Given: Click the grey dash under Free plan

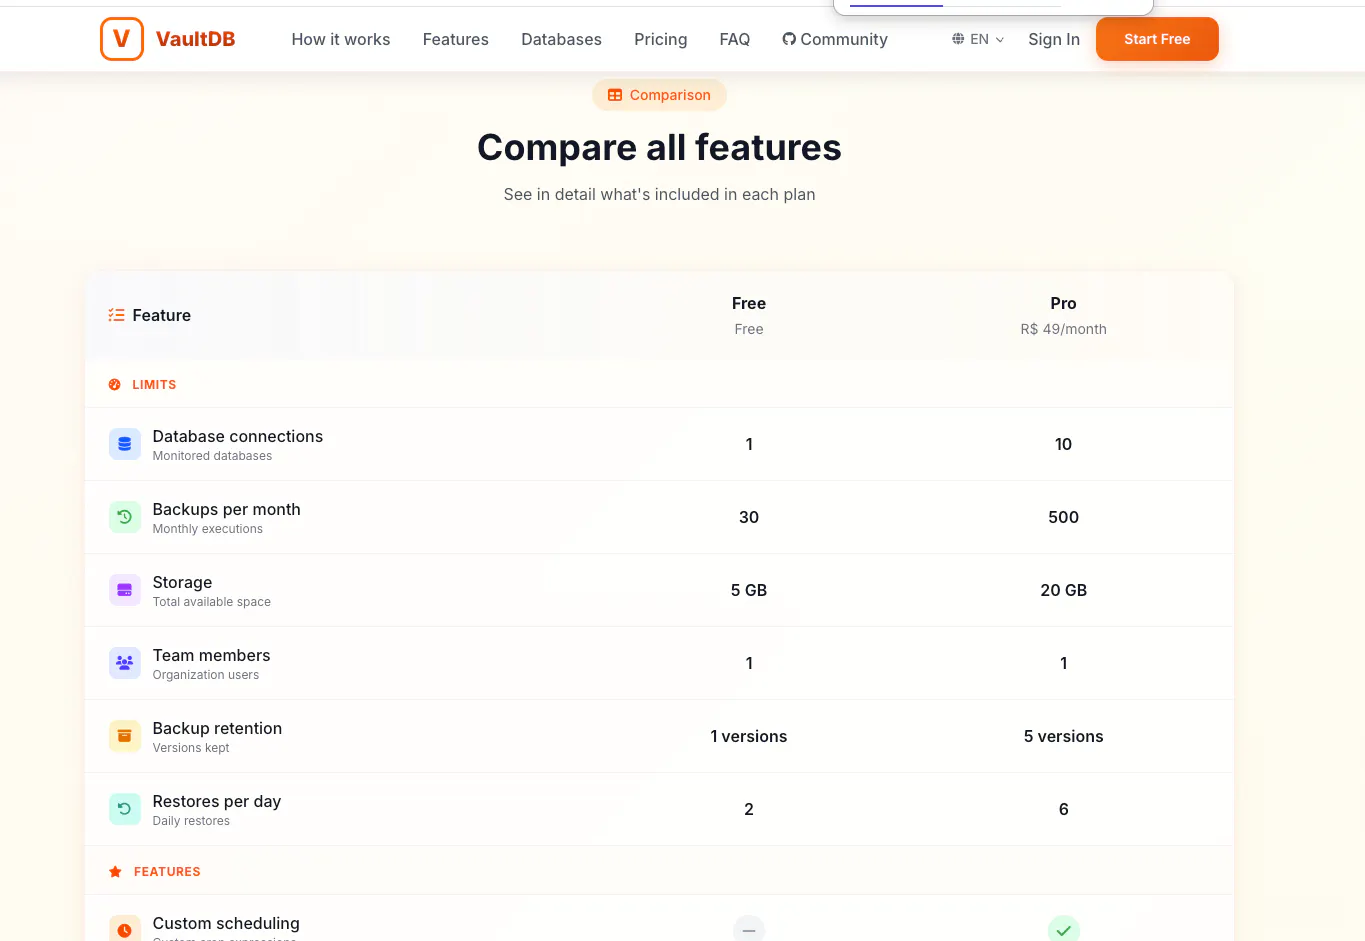Looking at the screenshot, I should [749, 929].
